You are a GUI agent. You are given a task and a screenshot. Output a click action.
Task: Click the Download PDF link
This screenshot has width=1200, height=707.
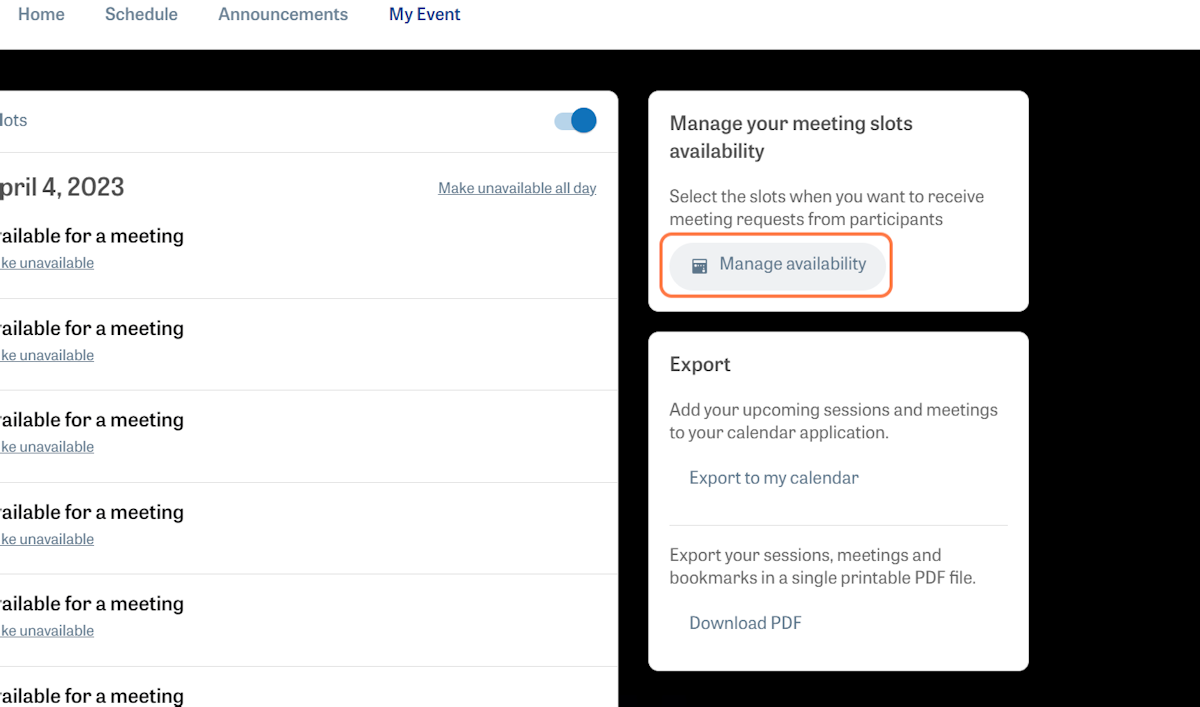(x=744, y=622)
